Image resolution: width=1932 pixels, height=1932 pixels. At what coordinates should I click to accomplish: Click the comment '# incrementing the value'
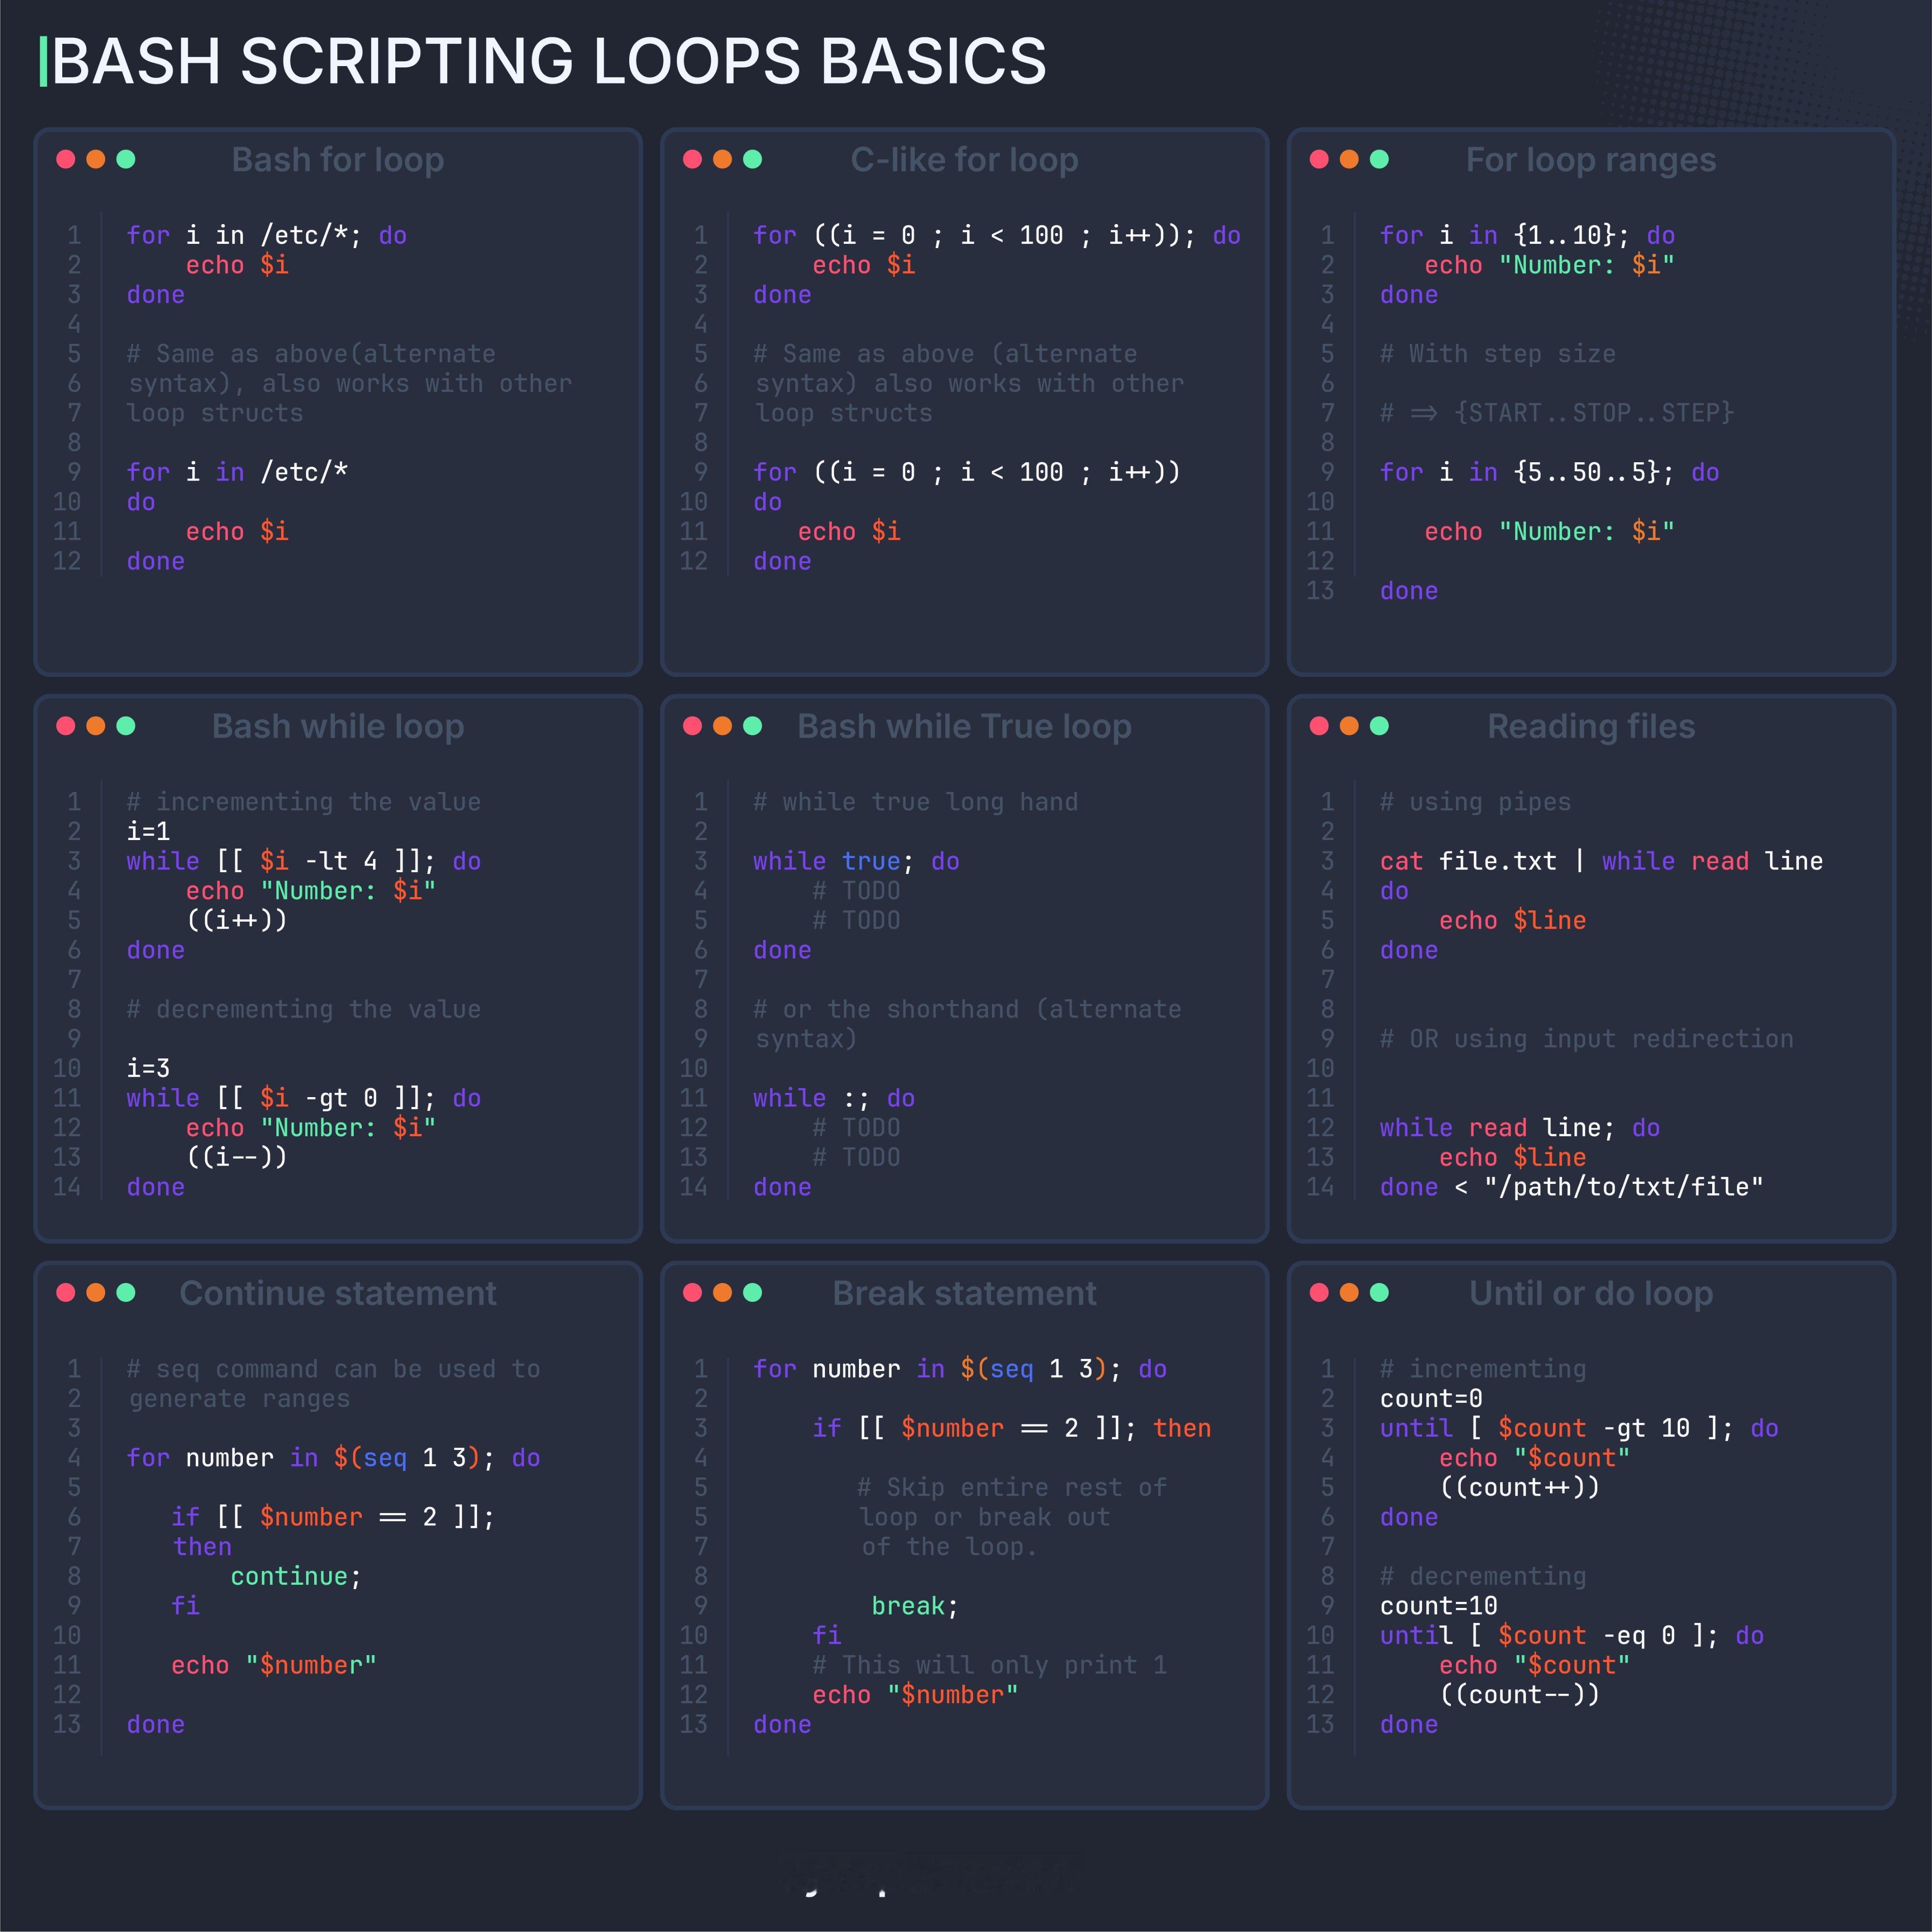click(x=304, y=802)
